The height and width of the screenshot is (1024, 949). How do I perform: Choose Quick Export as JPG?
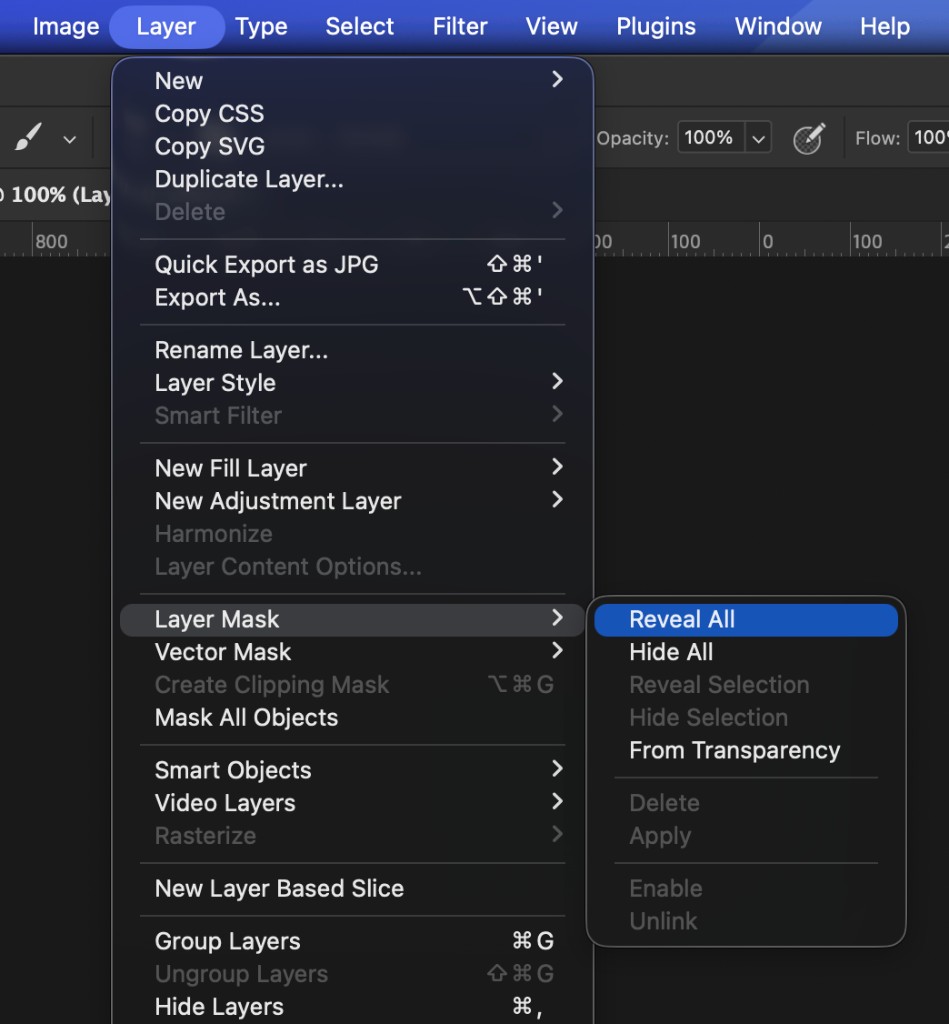pos(353,264)
